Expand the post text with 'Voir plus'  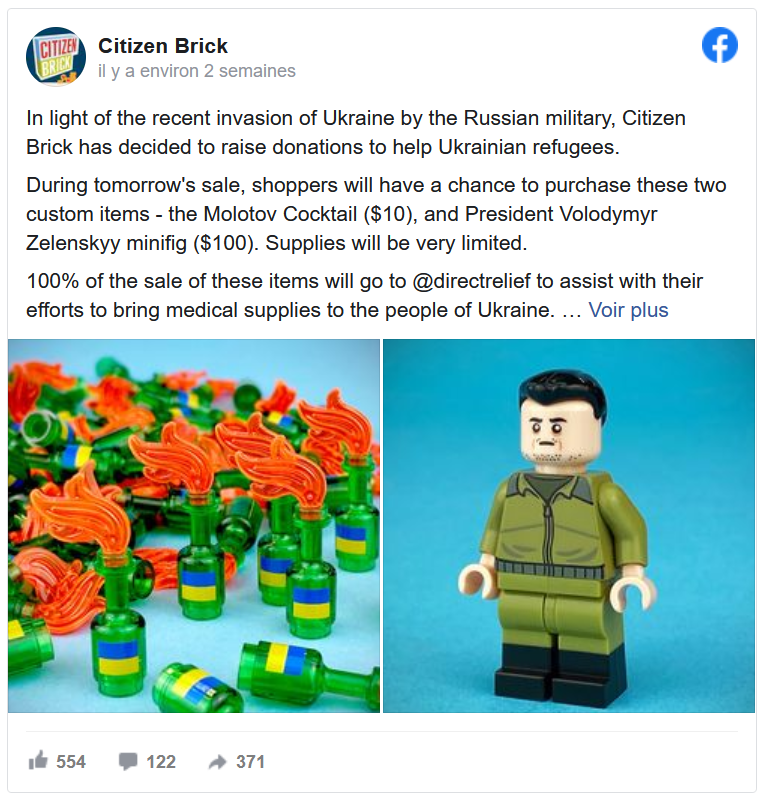[628, 310]
